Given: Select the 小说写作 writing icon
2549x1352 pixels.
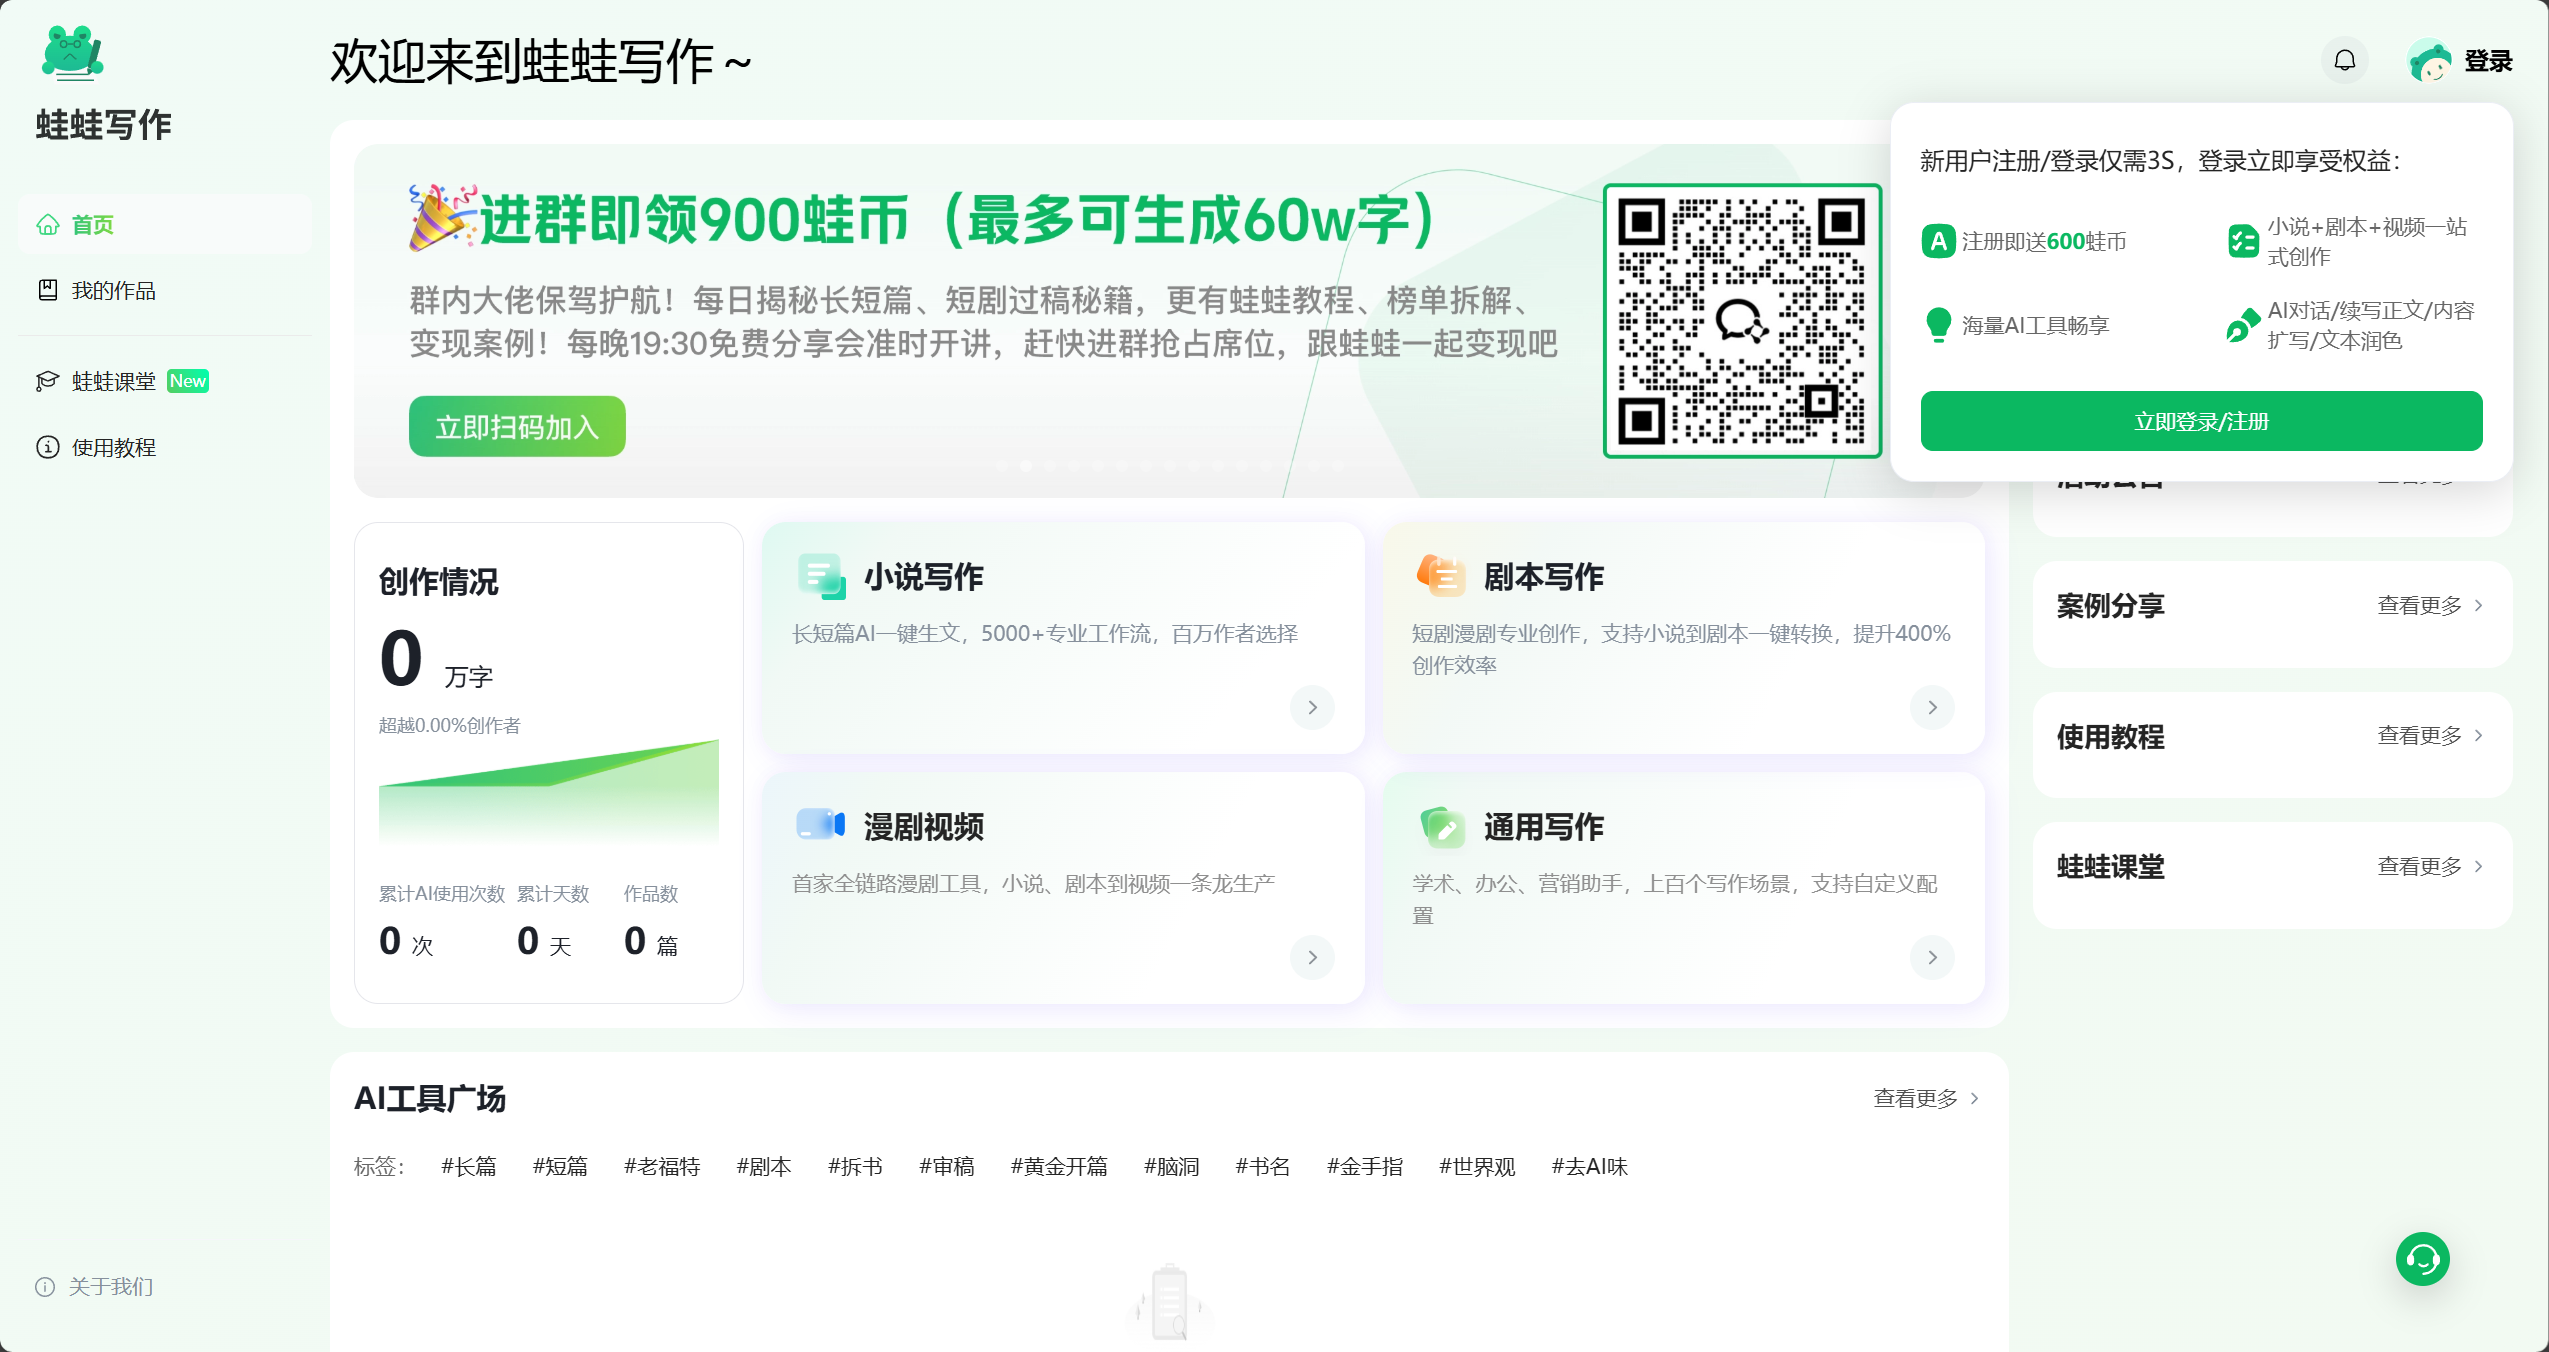Looking at the screenshot, I should click(x=822, y=576).
